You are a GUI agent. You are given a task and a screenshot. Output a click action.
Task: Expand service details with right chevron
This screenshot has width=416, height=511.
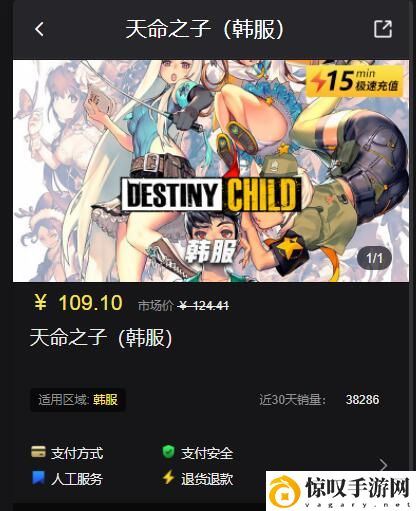[384, 465]
